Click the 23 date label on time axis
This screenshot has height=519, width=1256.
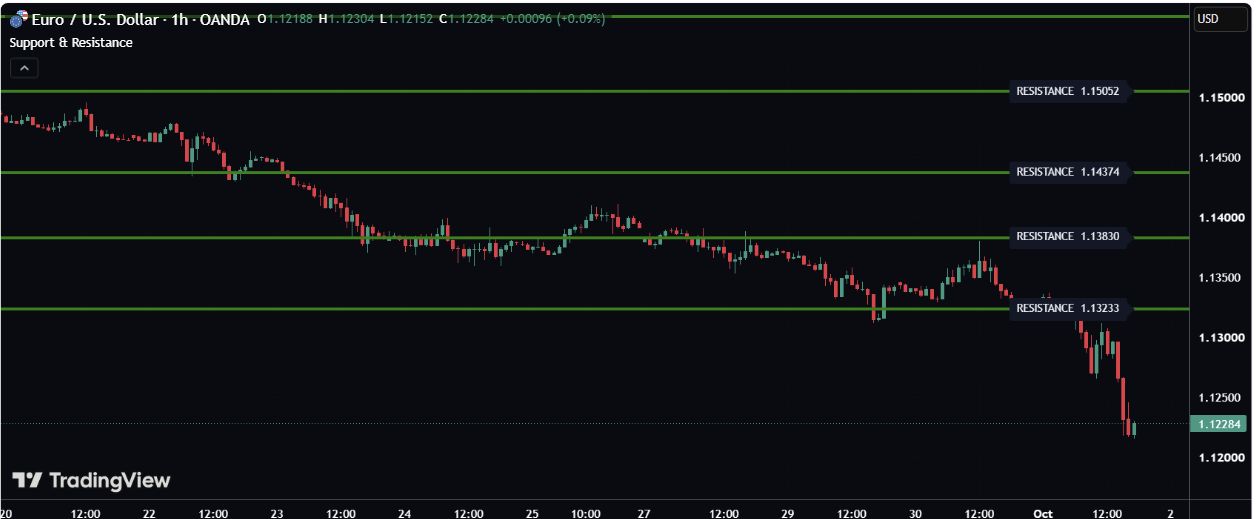[x=277, y=513]
